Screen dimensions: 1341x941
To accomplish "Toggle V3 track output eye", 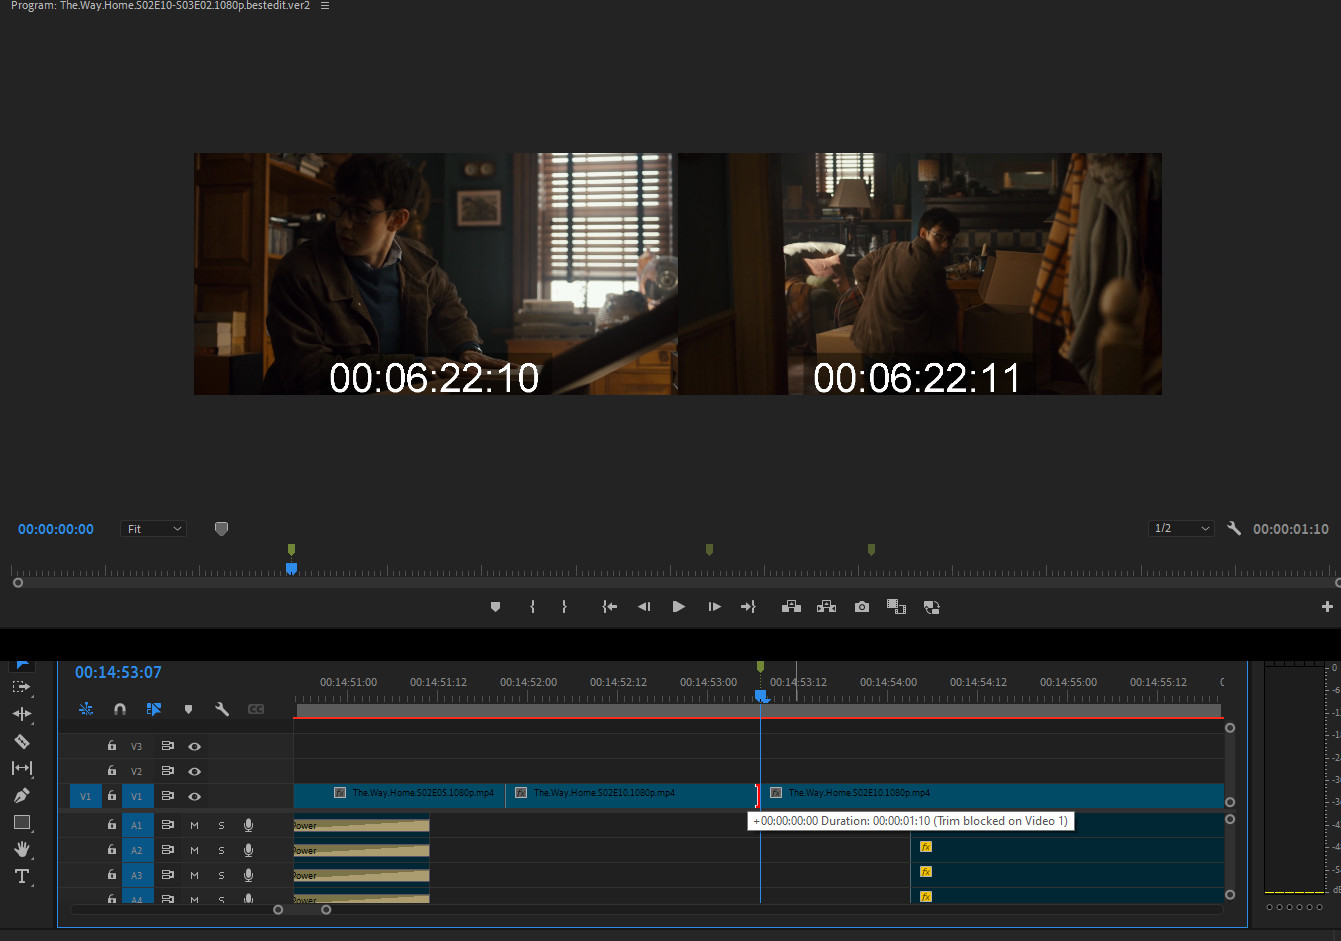I will (x=194, y=746).
